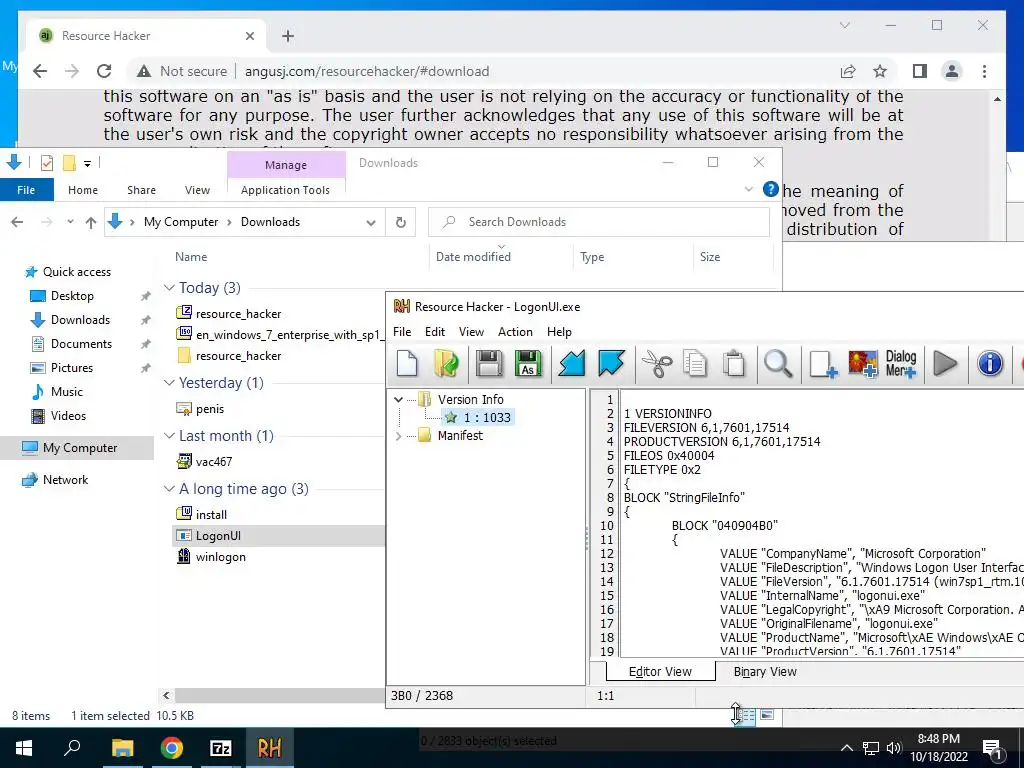Image resolution: width=1024 pixels, height=768 pixels.
Task: Click the navigate next resource arrow icon
Action: coord(611,363)
